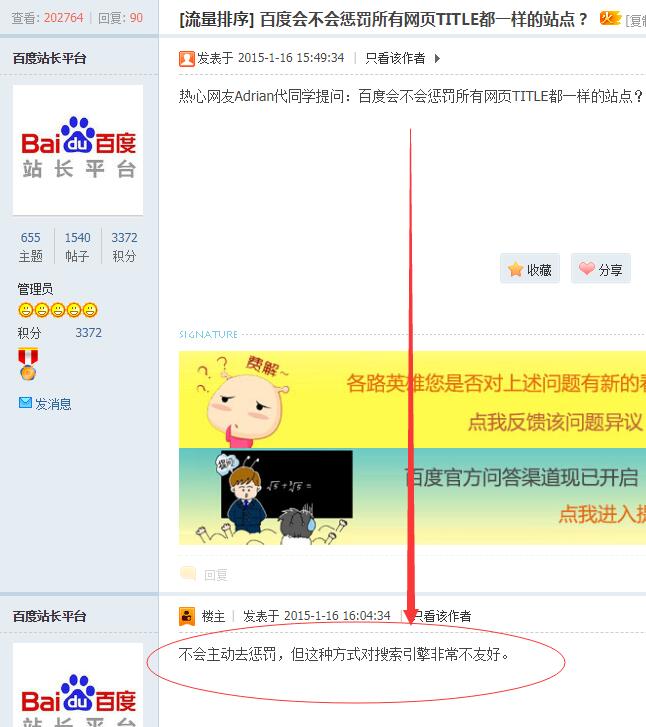The width and height of the screenshot is (646, 727).
Task: Open the yellow 点我反馈该问题异议 banner
Action: [412, 399]
